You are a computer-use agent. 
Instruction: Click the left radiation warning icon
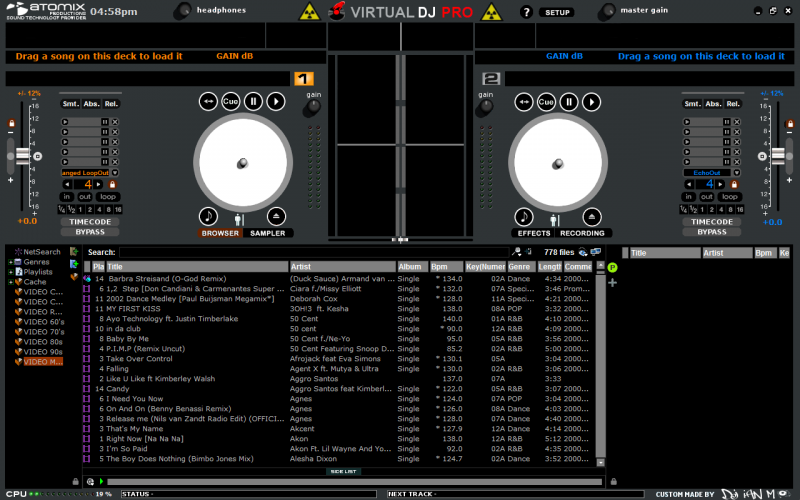click(309, 12)
